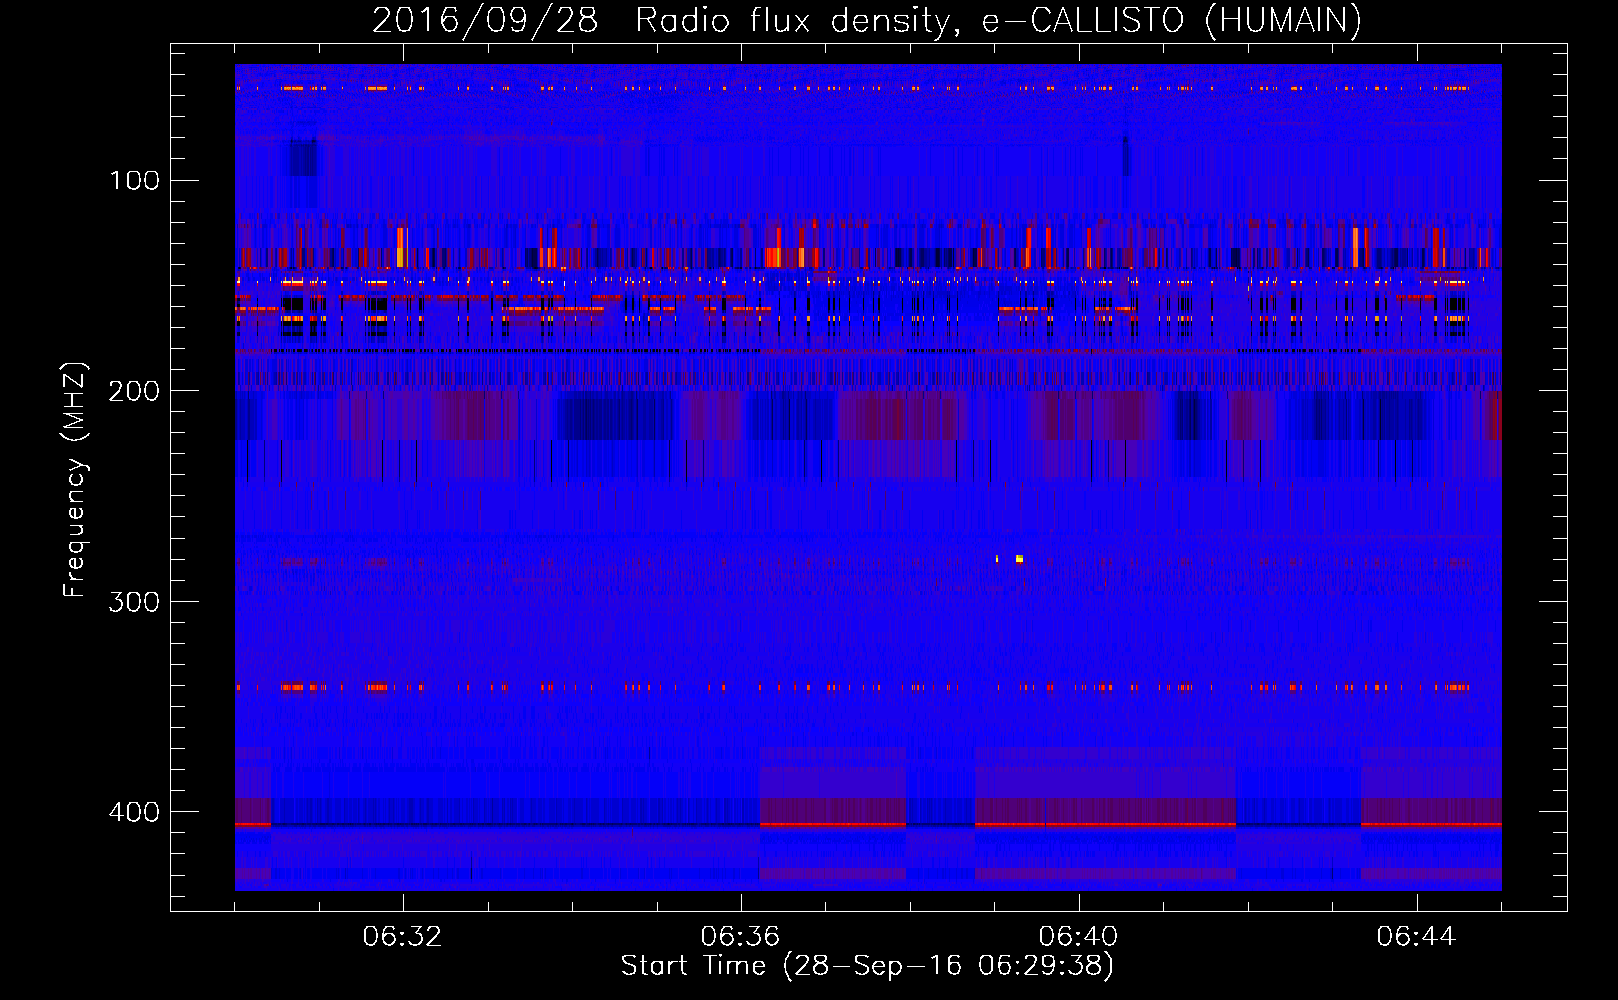The image size is (1618, 1000).
Task: Click the 06:44 time tick label
Action: pos(1416,937)
